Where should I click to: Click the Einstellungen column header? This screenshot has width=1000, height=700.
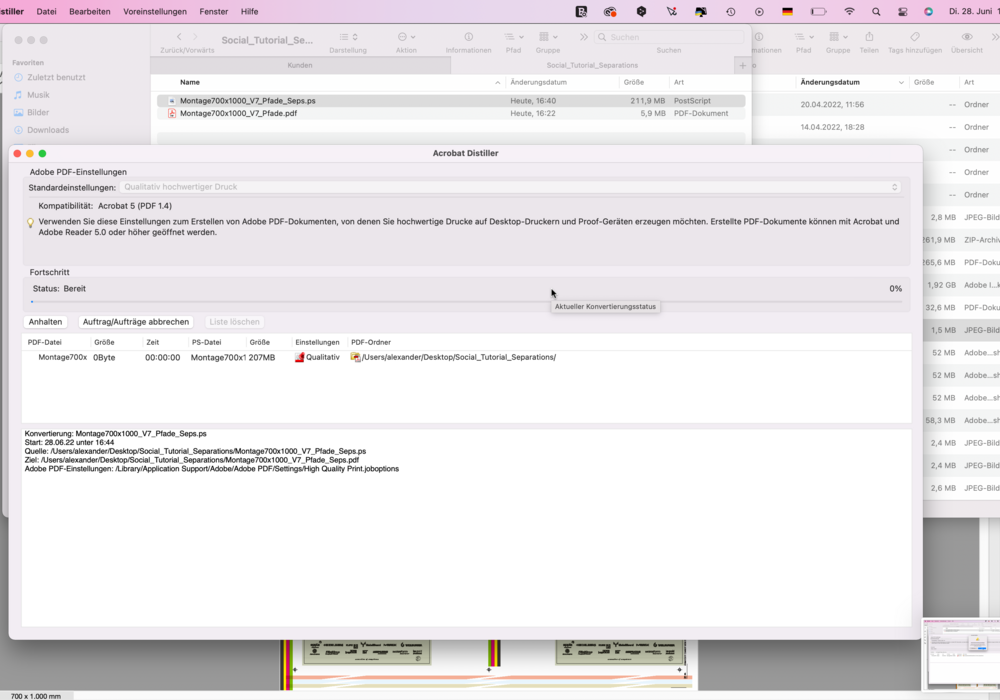(x=317, y=342)
